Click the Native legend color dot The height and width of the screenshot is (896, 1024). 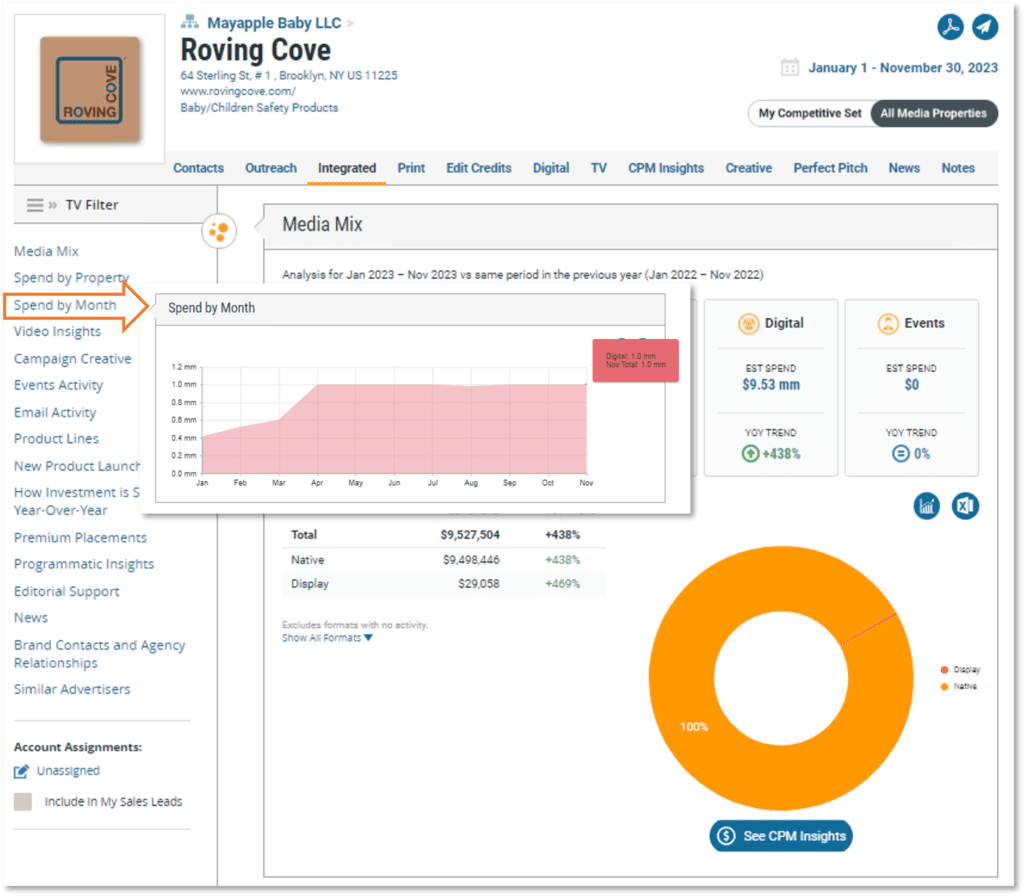point(944,686)
